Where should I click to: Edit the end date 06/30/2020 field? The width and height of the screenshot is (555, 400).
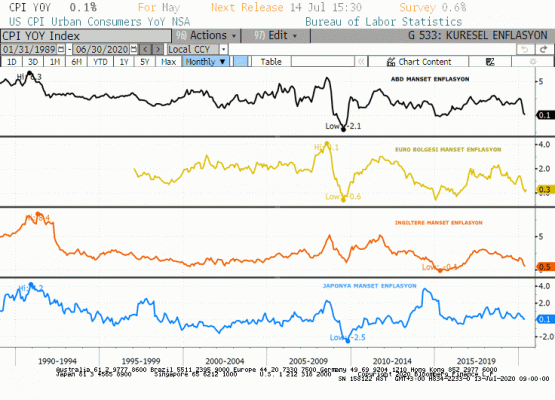point(102,49)
